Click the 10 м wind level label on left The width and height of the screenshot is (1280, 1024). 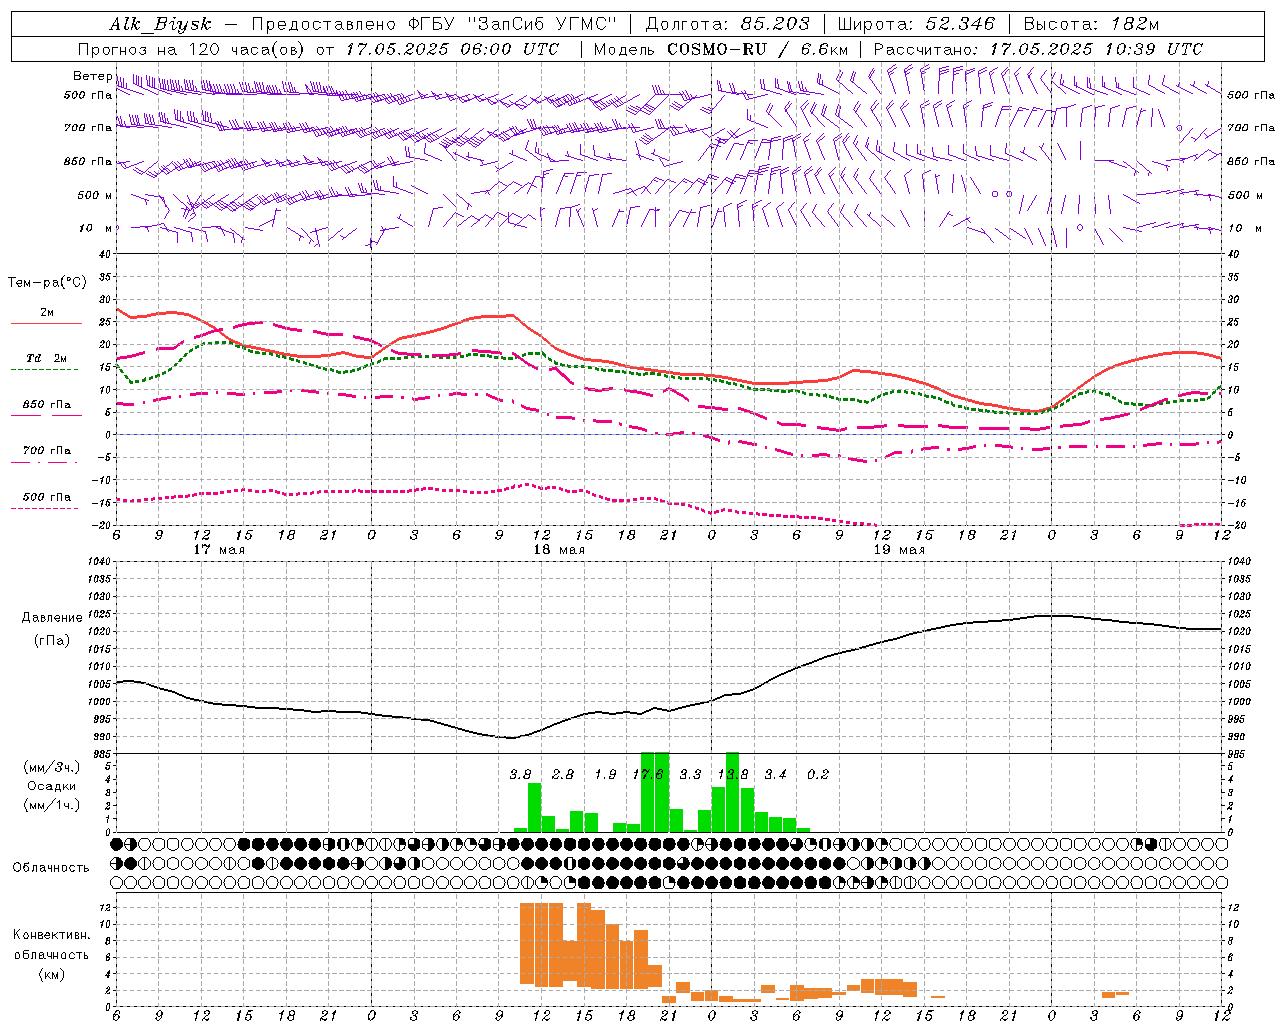96,228
